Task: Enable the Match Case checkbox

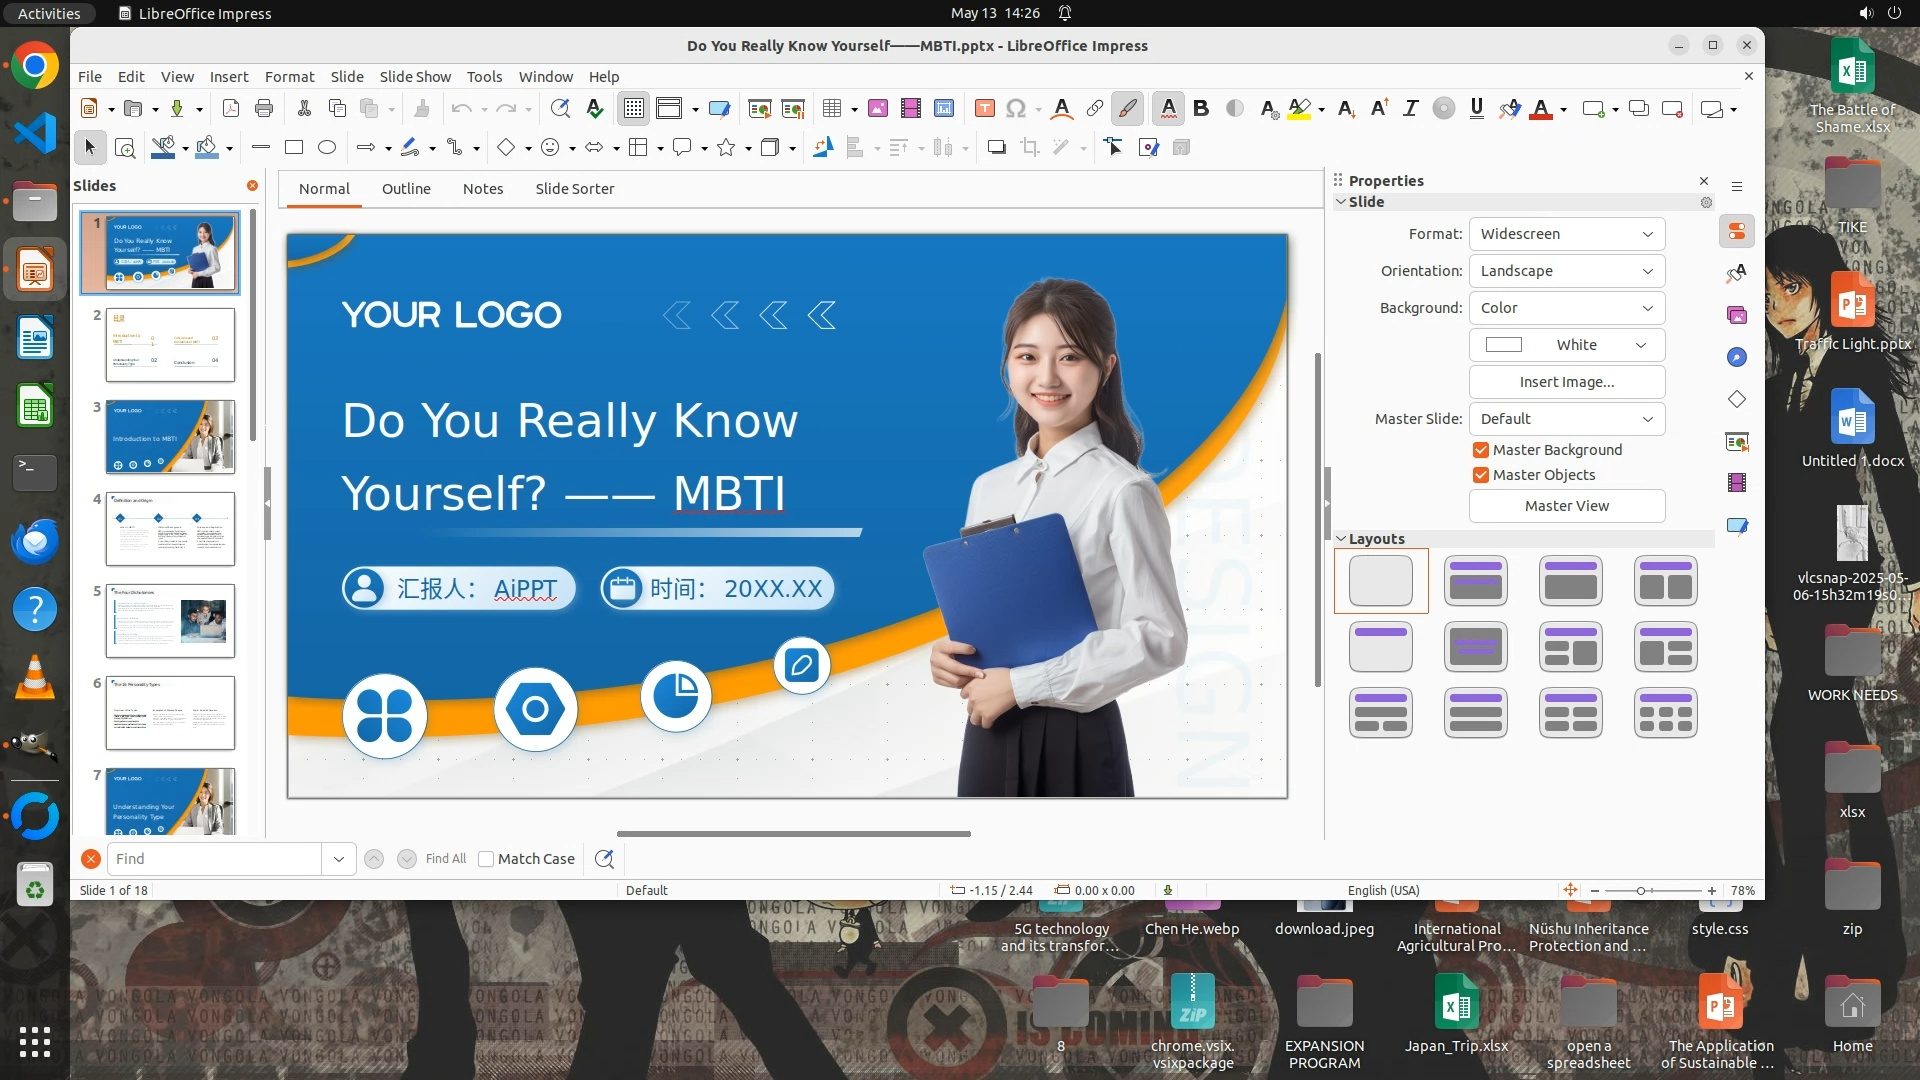Action: [x=486, y=859]
